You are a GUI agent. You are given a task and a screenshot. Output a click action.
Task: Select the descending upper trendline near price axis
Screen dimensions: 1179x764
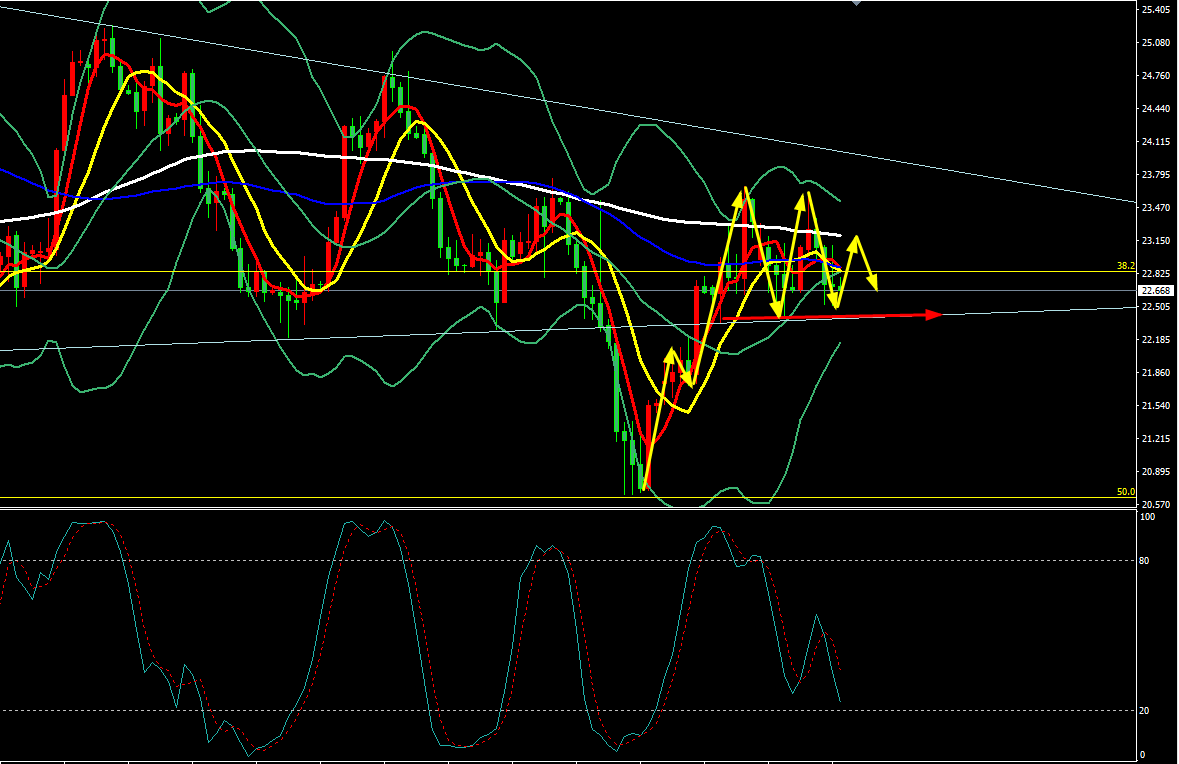[1120, 198]
